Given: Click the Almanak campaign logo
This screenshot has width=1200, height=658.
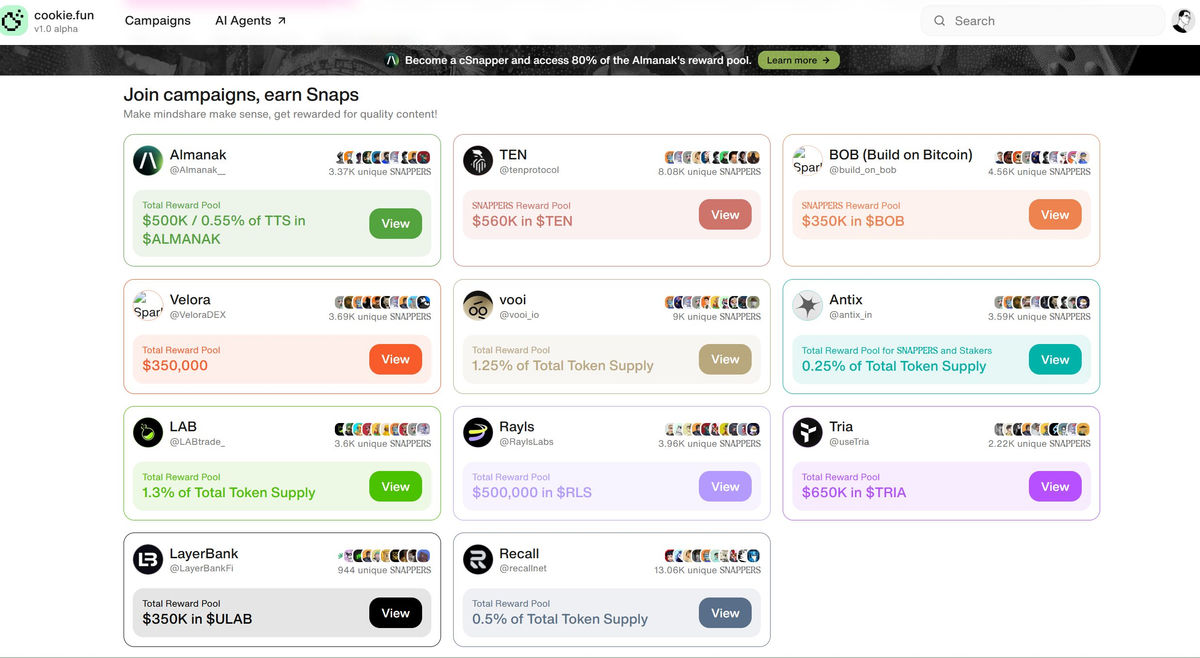Looking at the screenshot, I should [x=148, y=161].
